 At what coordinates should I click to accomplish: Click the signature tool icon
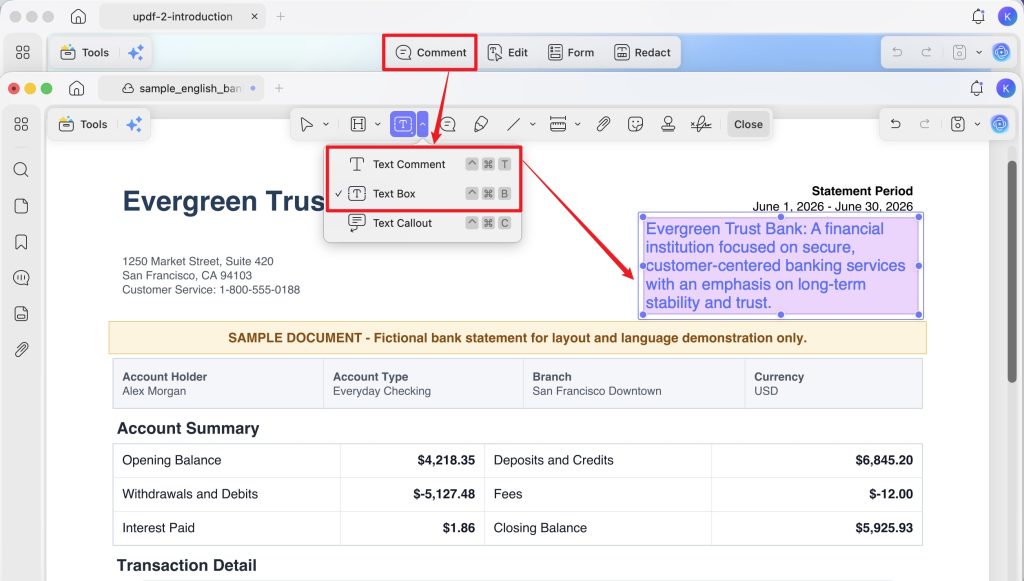(x=701, y=124)
